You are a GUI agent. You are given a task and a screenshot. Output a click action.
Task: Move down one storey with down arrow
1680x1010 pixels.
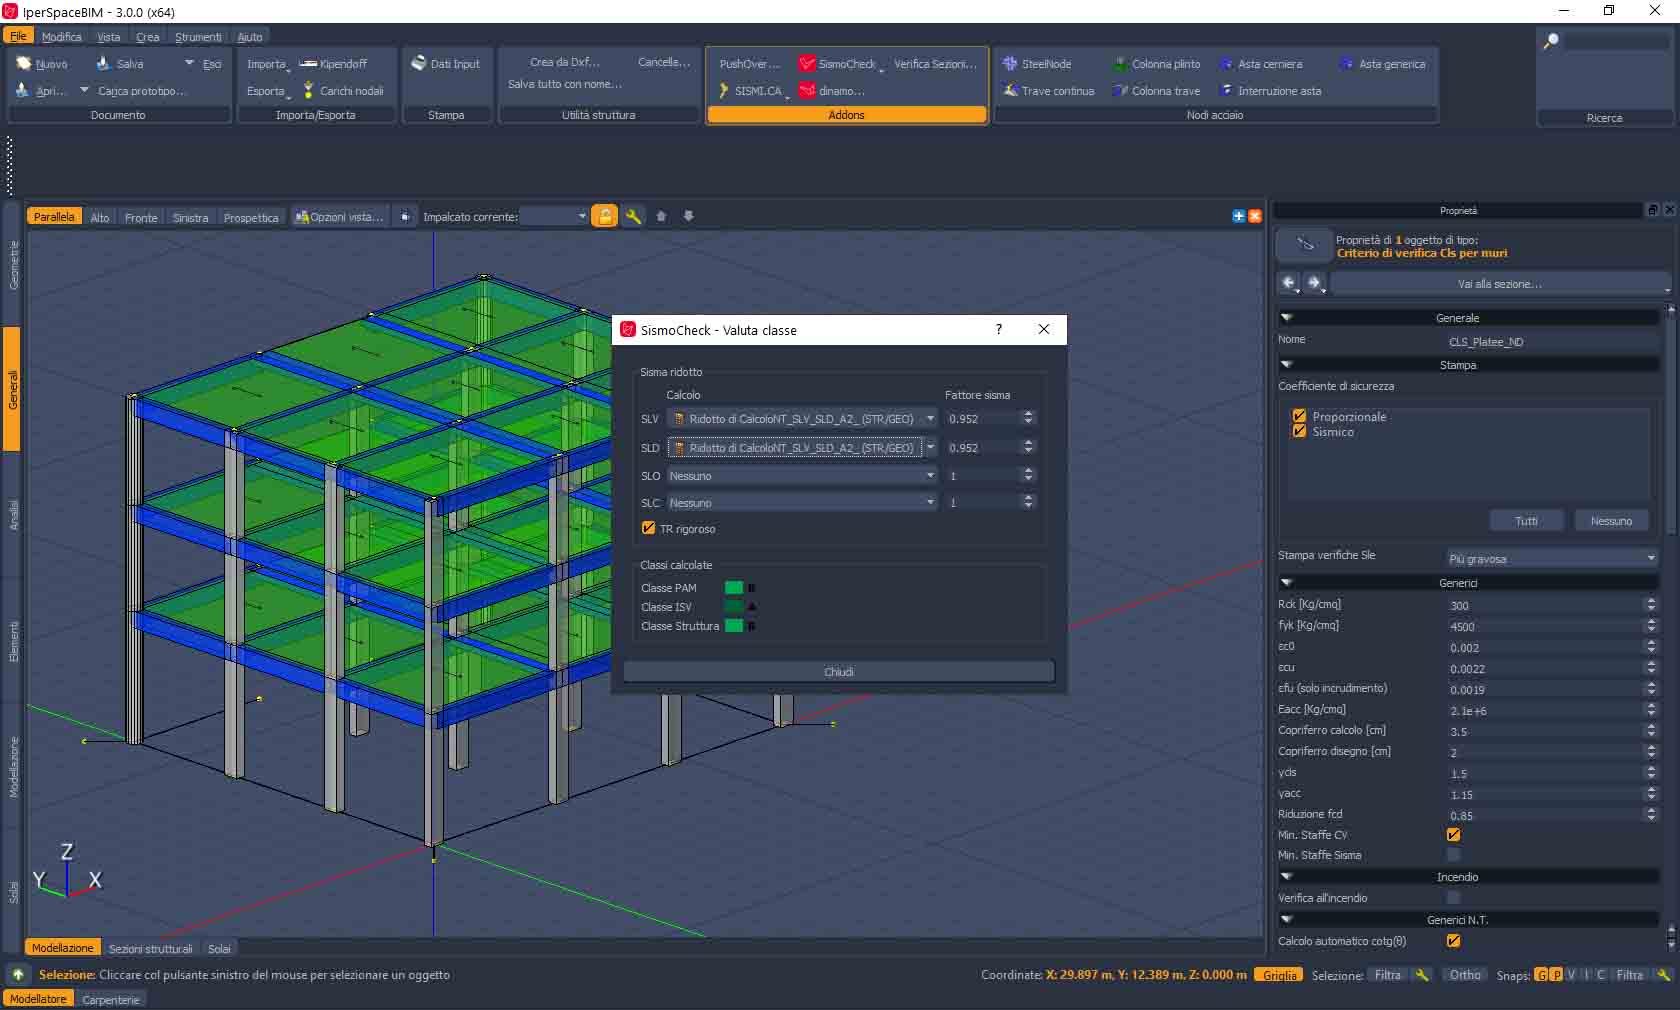click(x=688, y=216)
